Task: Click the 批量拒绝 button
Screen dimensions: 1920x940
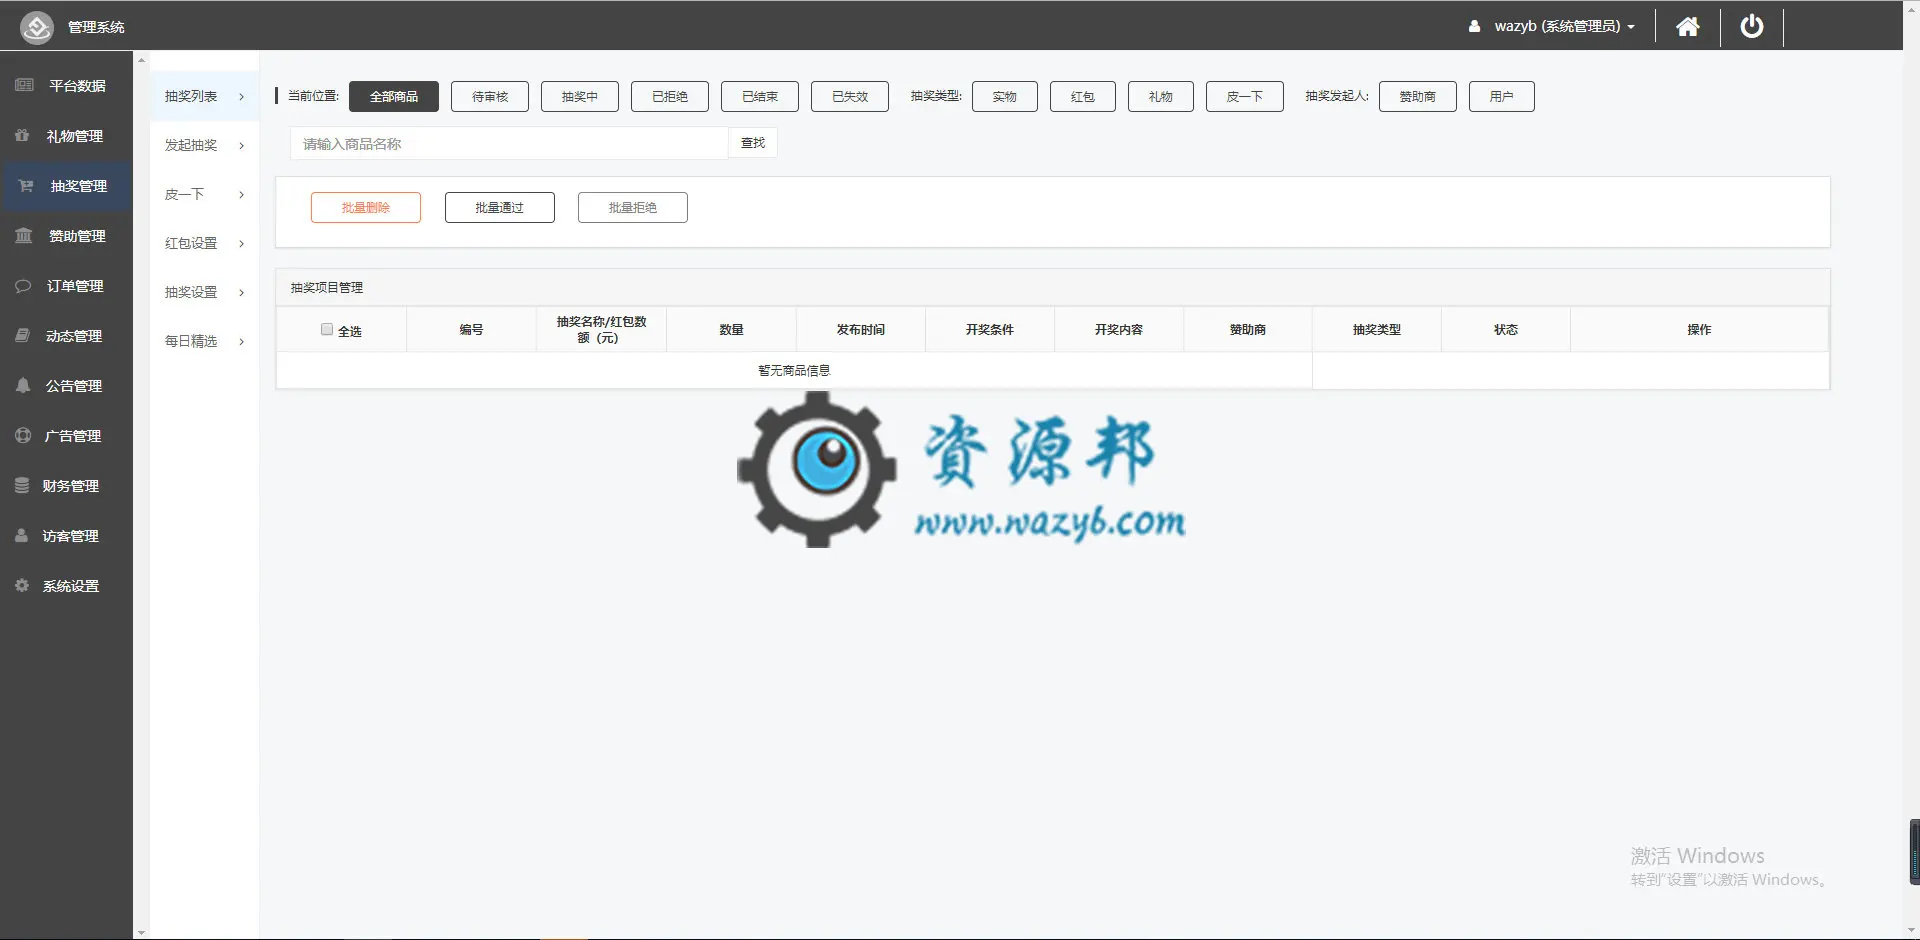Action: (633, 207)
